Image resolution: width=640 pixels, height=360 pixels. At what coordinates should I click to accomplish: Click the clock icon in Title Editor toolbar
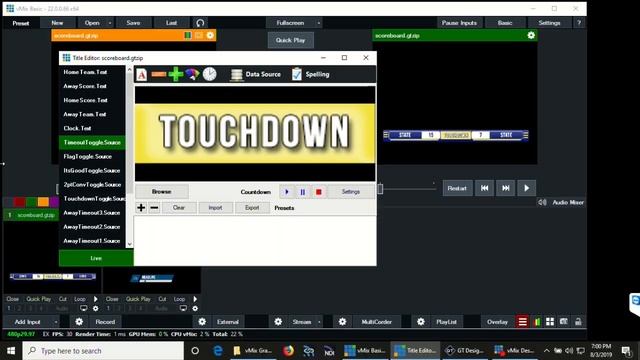pos(209,74)
